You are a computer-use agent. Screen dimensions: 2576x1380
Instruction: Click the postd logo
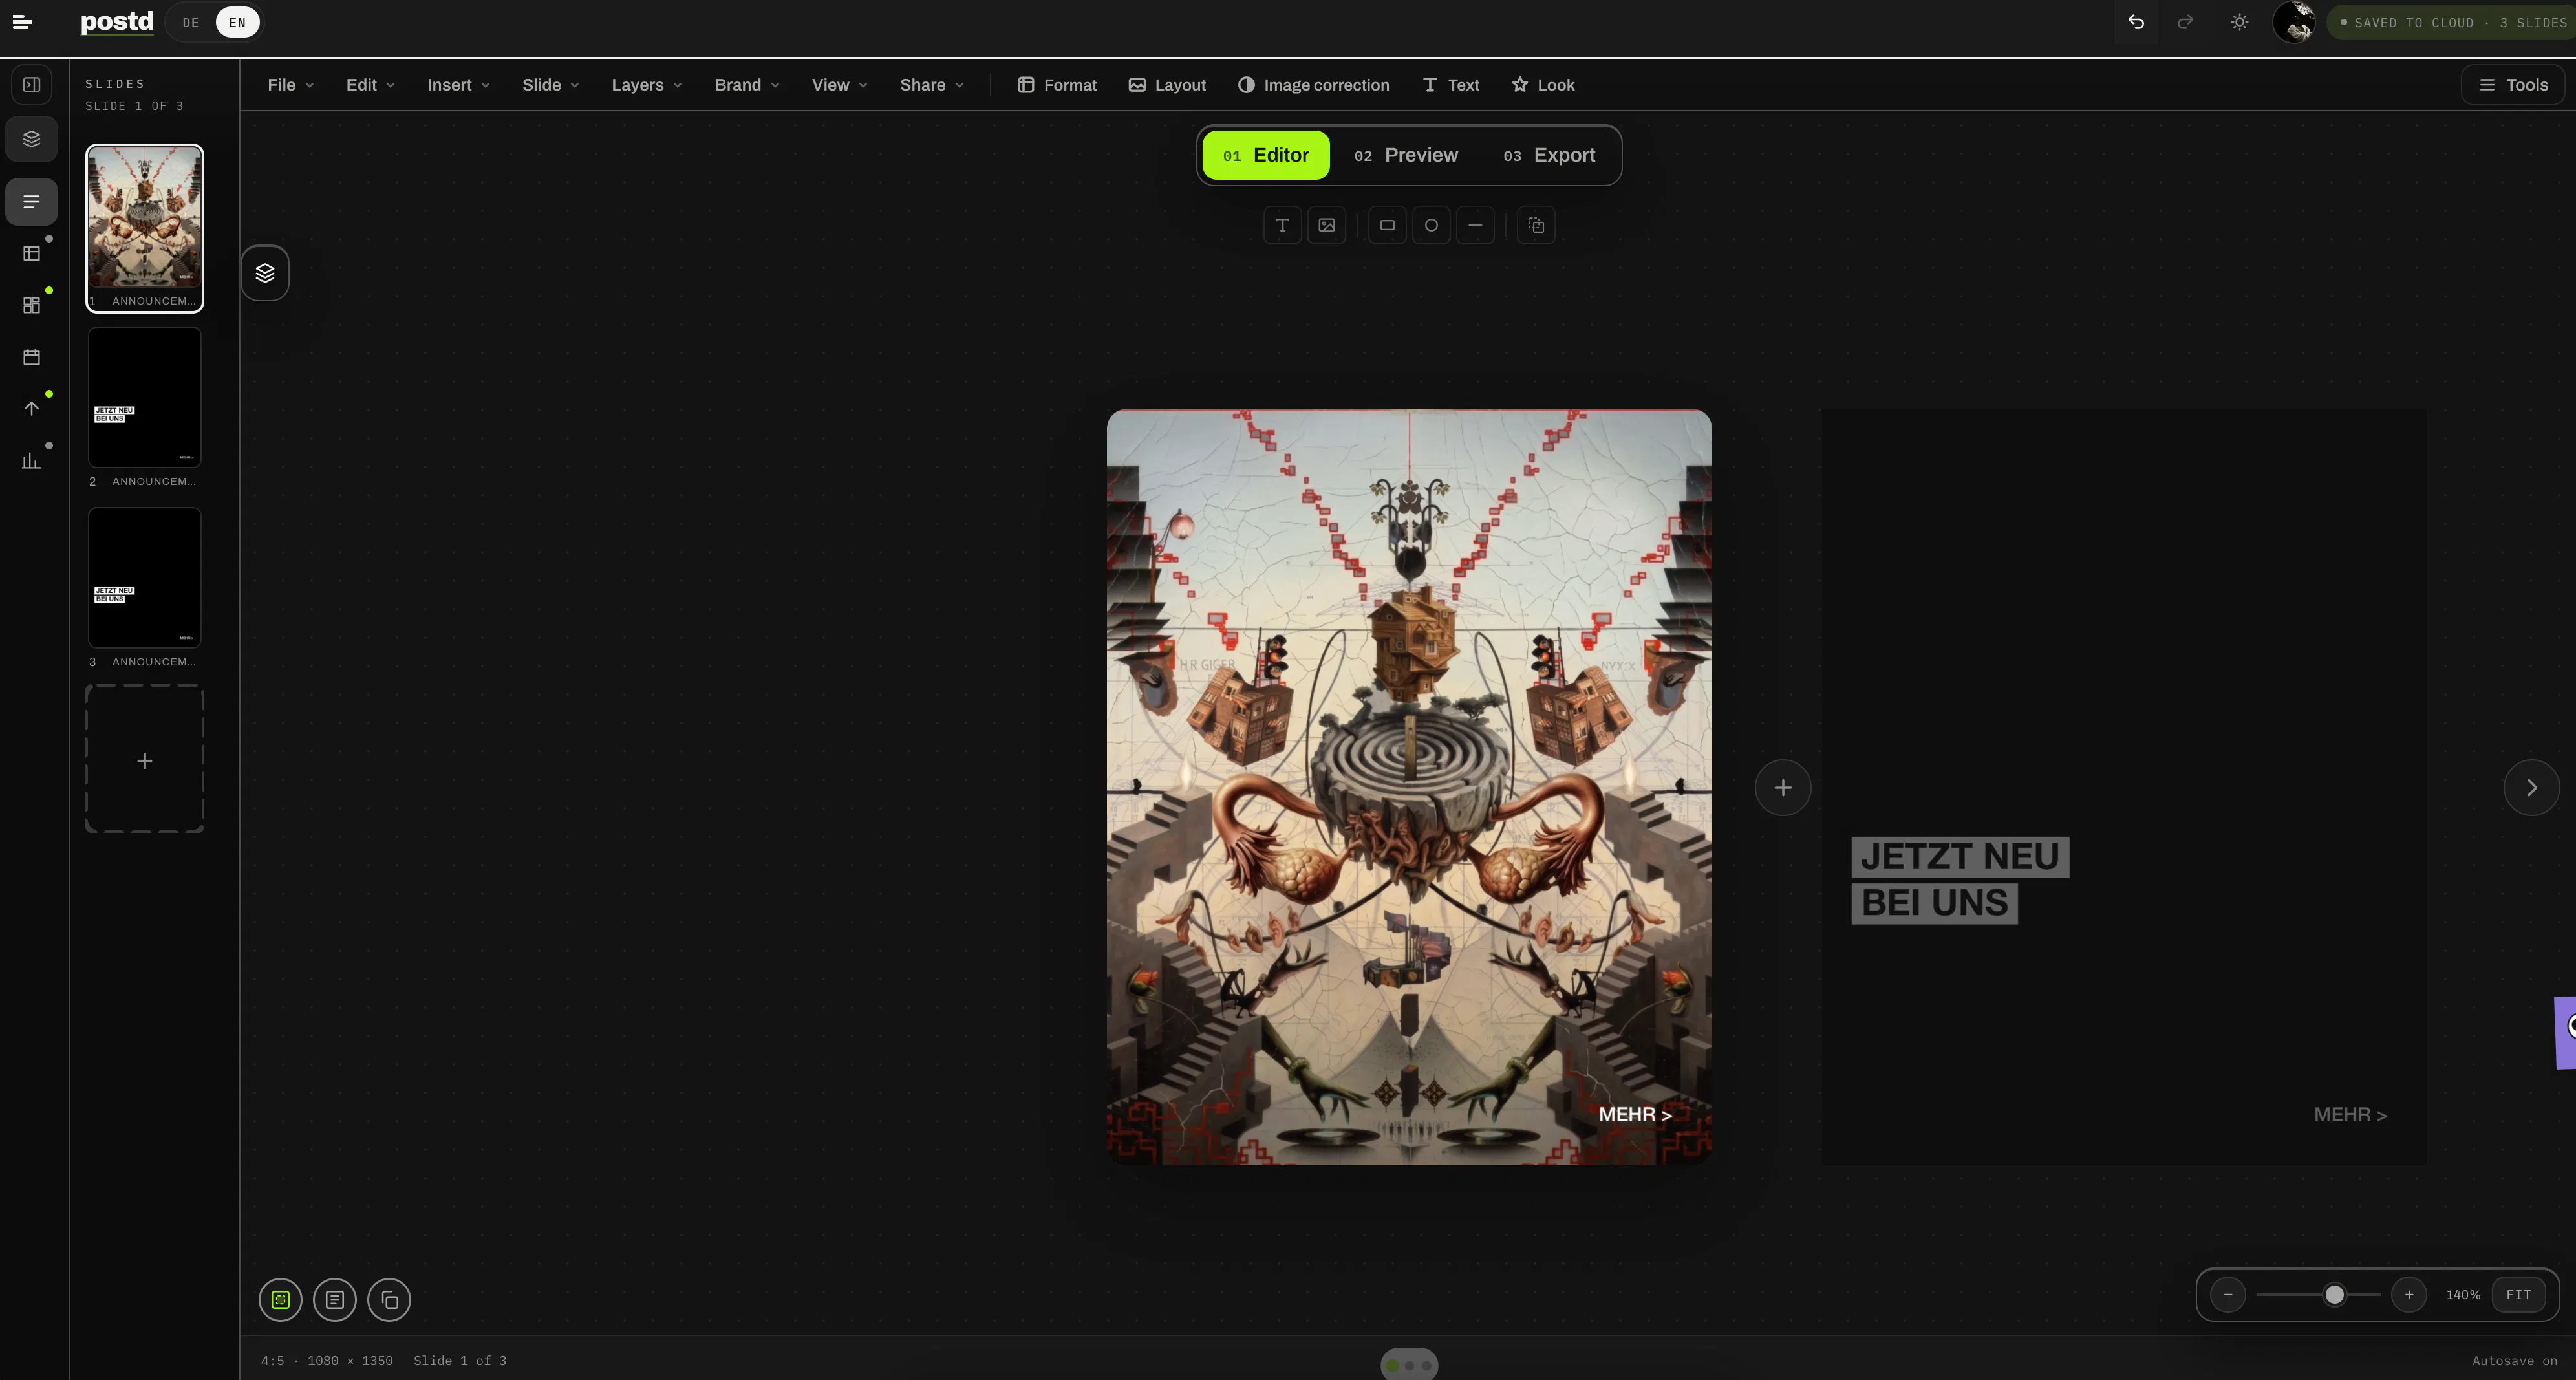117,22
